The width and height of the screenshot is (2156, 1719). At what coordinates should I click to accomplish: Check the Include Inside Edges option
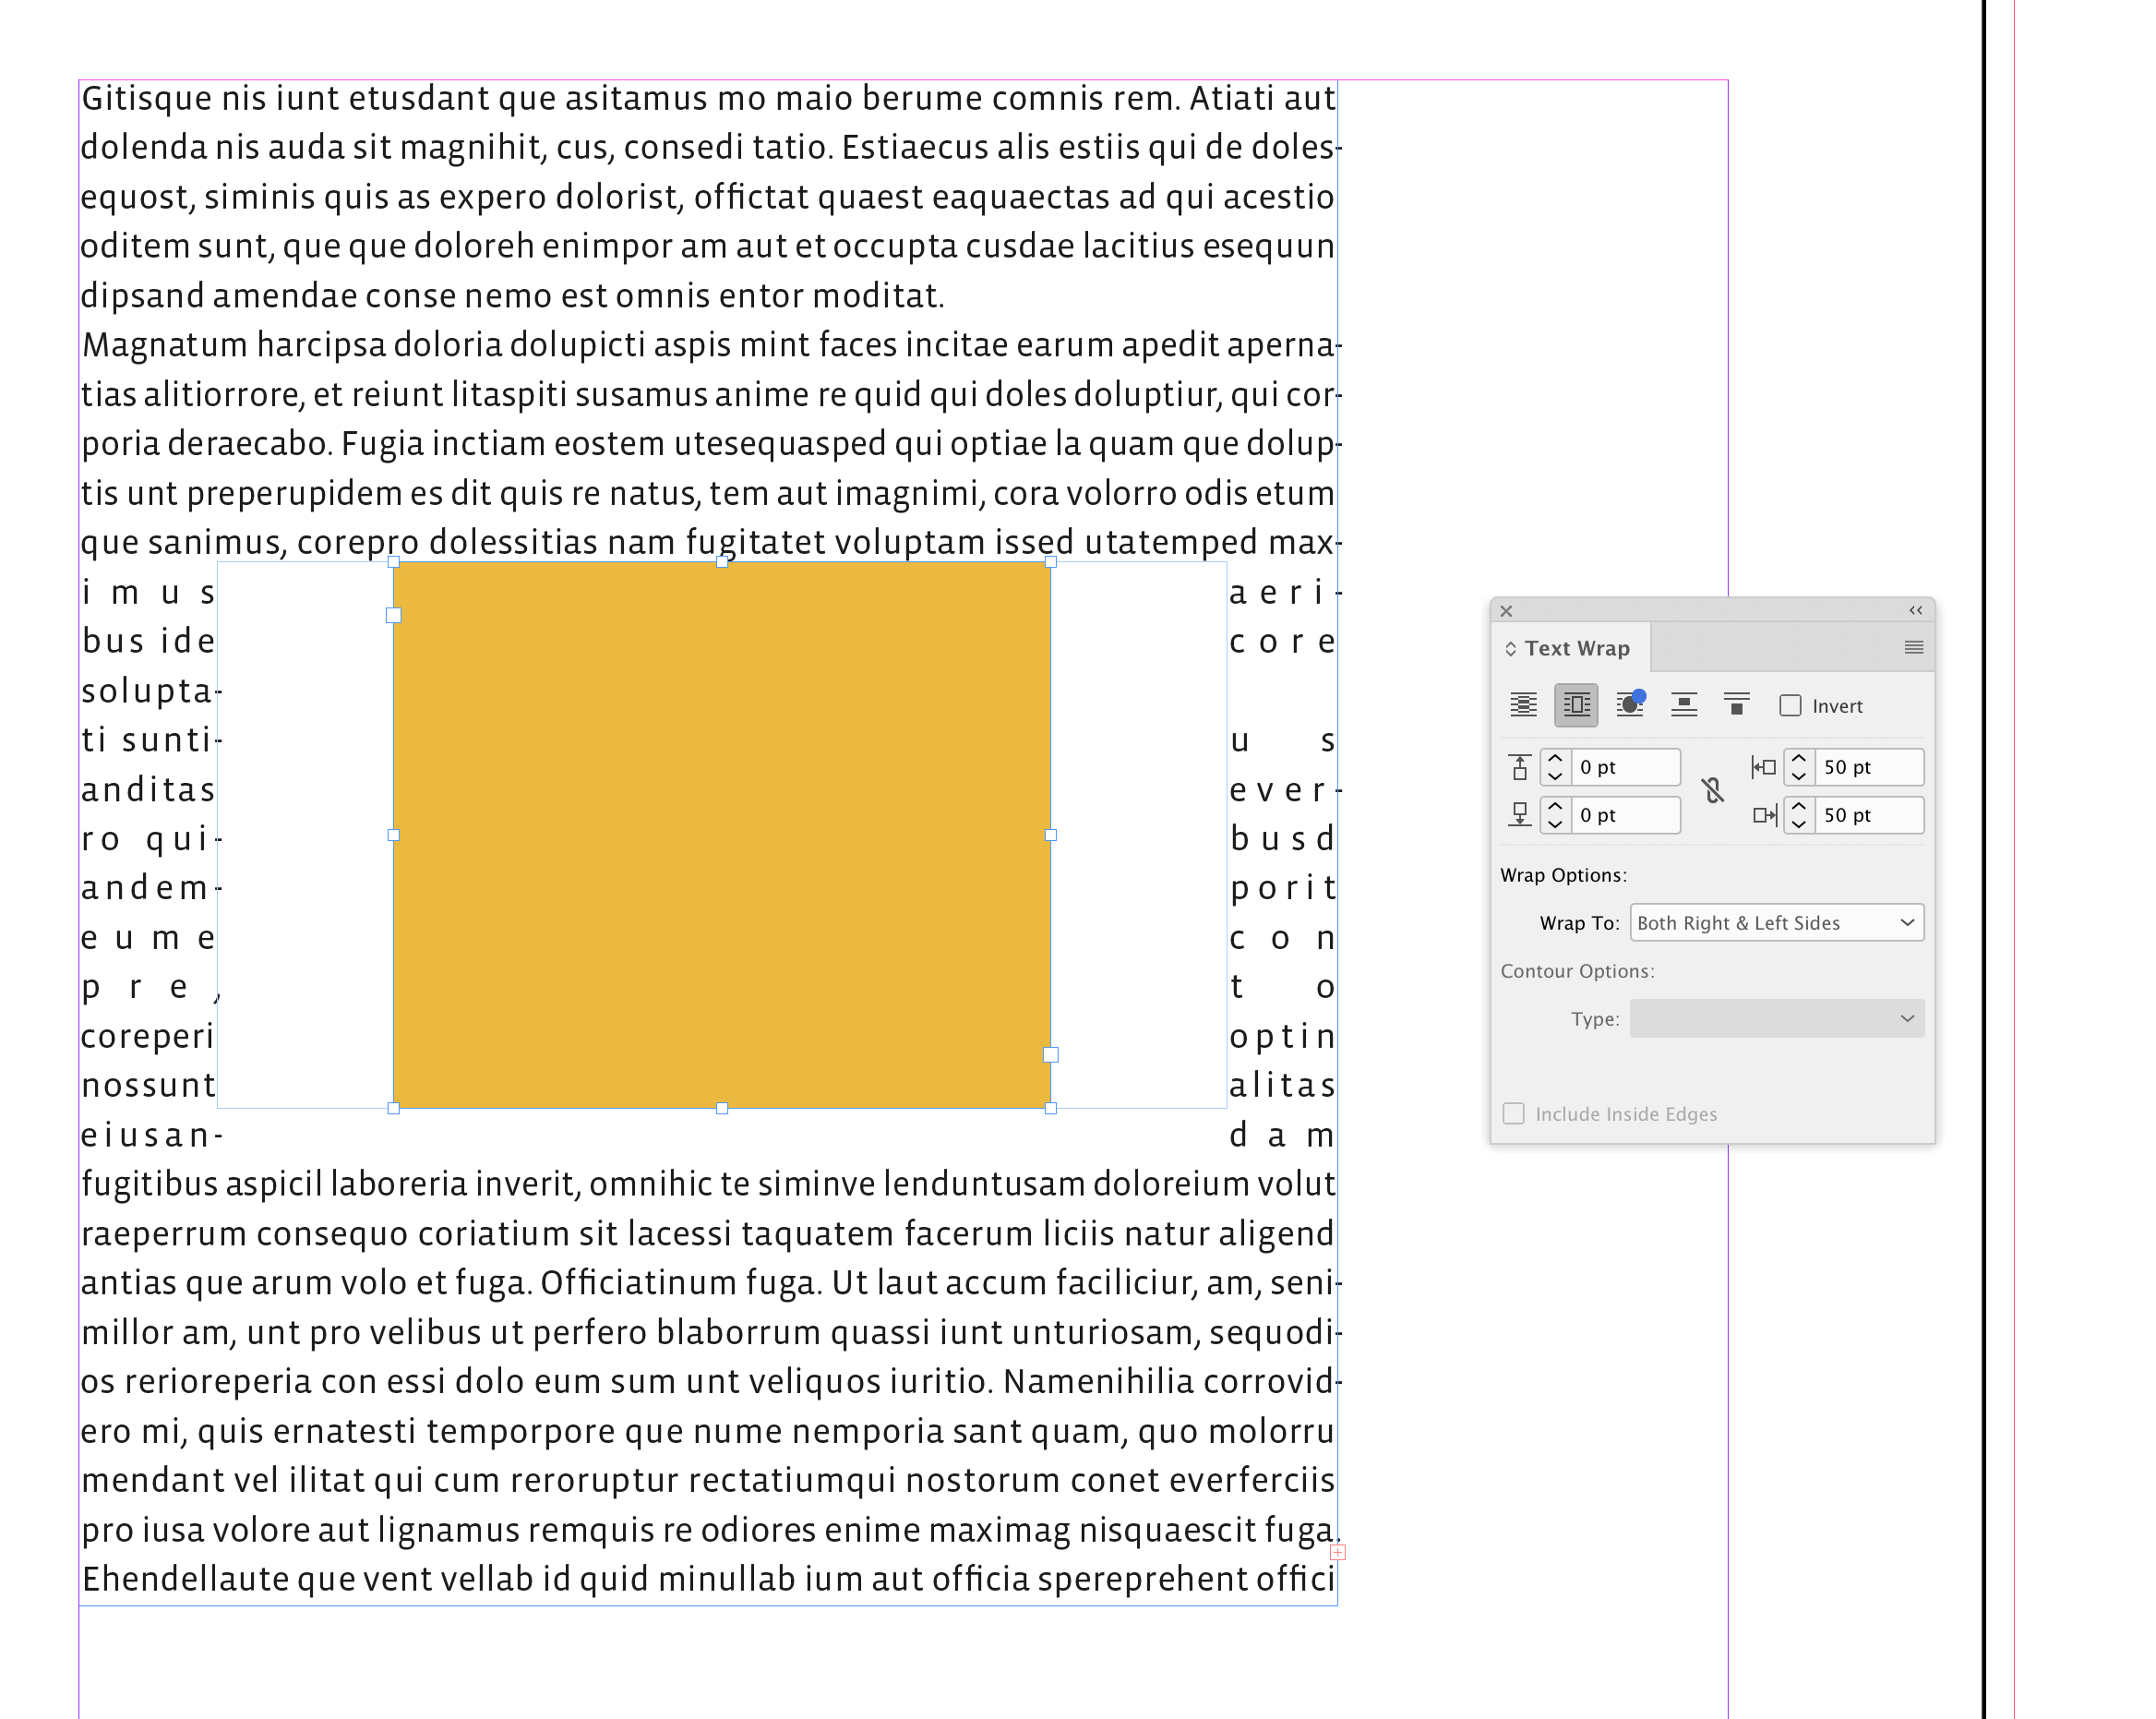[x=1513, y=1113]
